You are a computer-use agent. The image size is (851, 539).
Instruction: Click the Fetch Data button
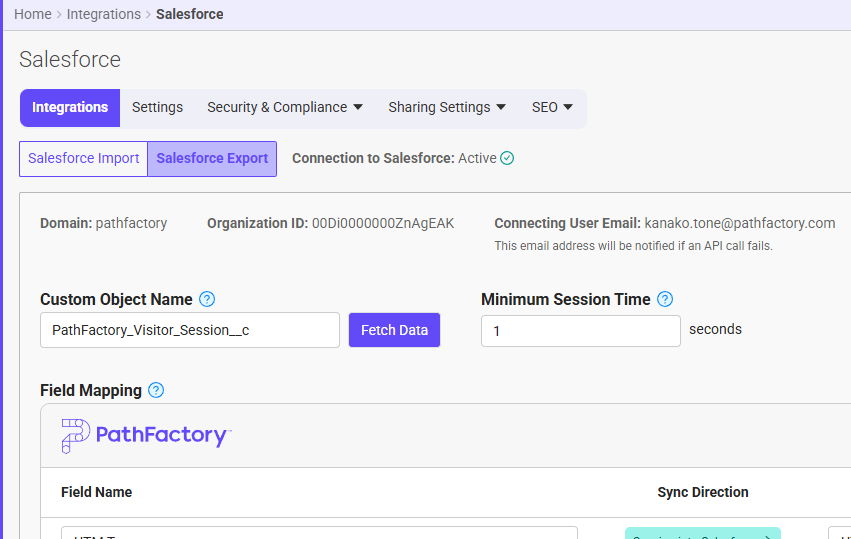[x=395, y=330]
